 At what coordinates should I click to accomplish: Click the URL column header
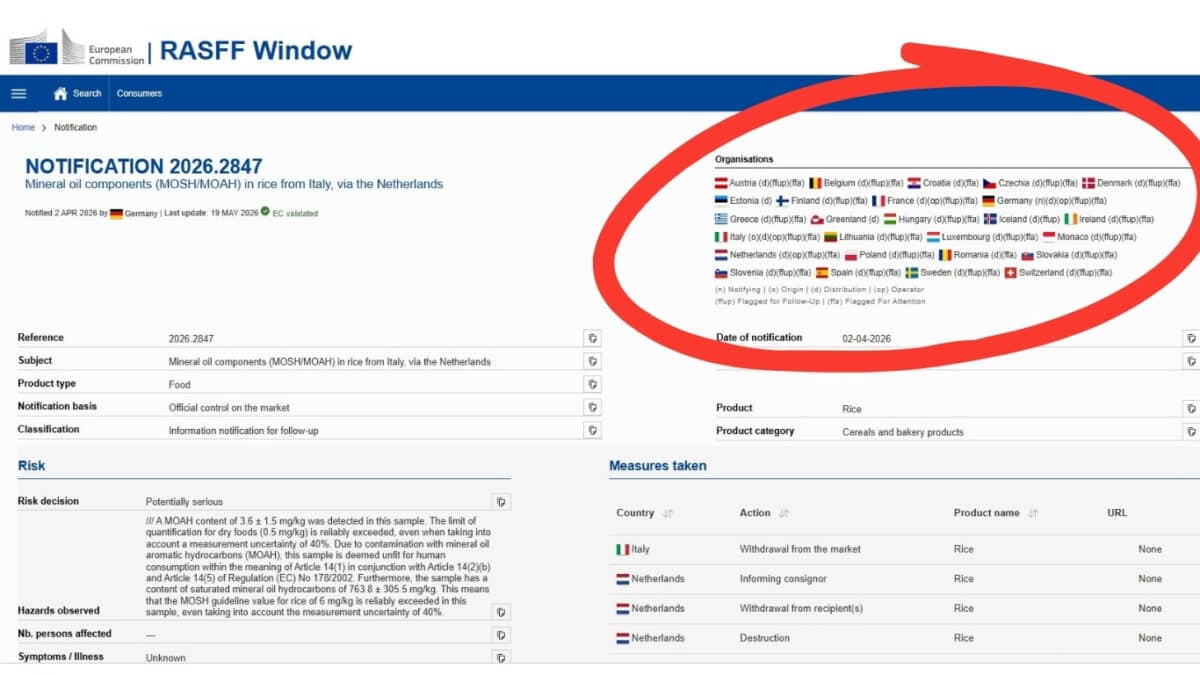tap(1117, 513)
